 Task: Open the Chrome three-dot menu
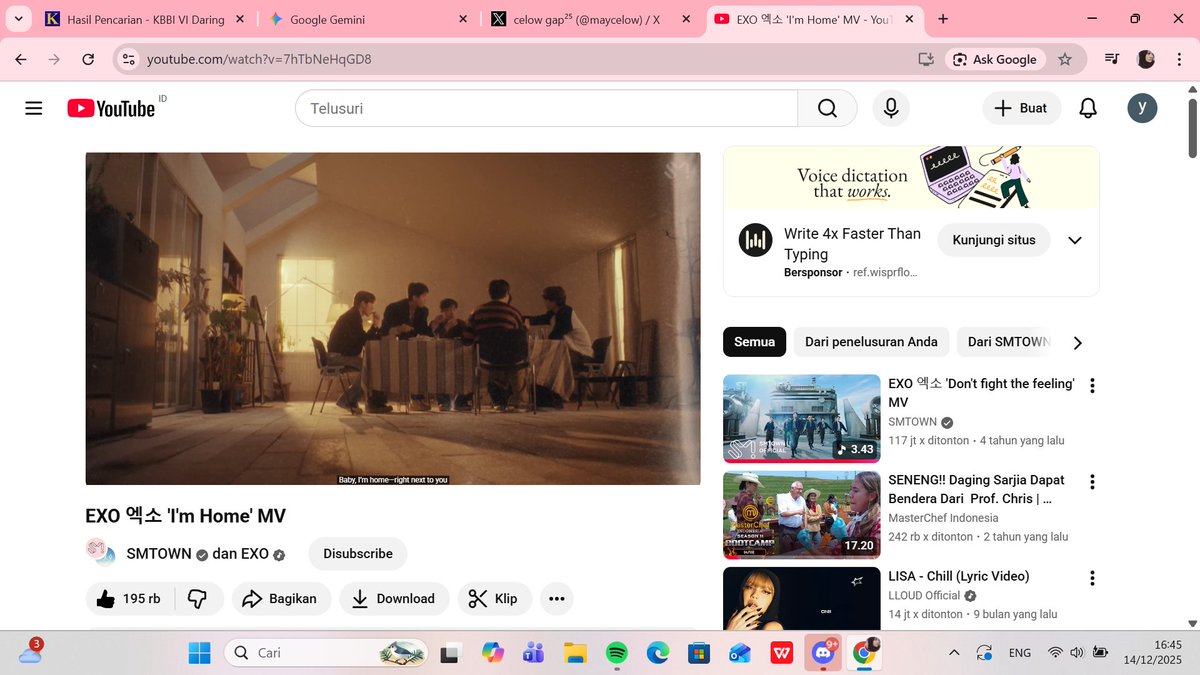[1180, 59]
